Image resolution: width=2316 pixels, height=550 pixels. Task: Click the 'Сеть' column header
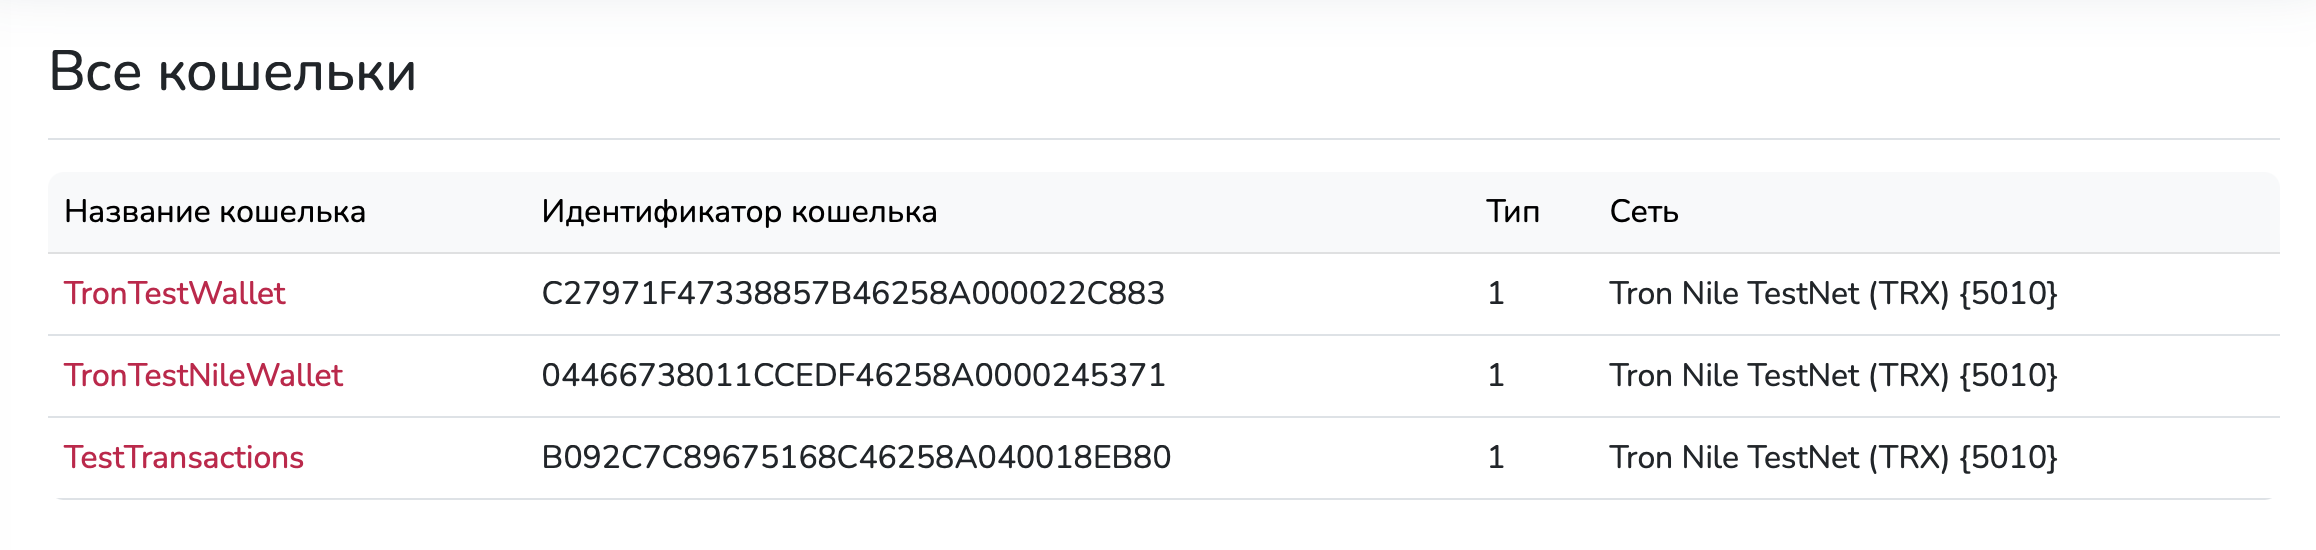pos(1643,212)
